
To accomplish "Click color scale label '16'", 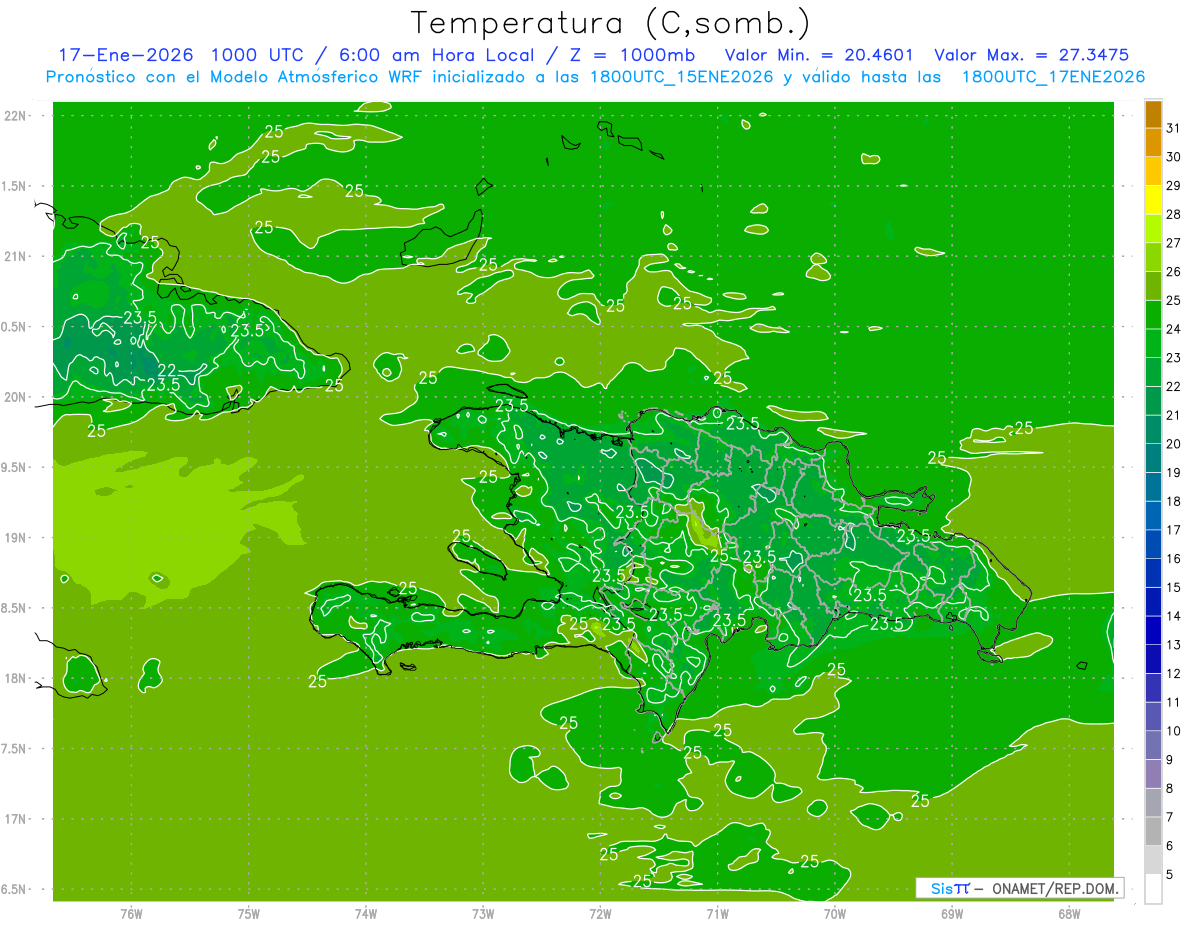I will point(1174,559).
